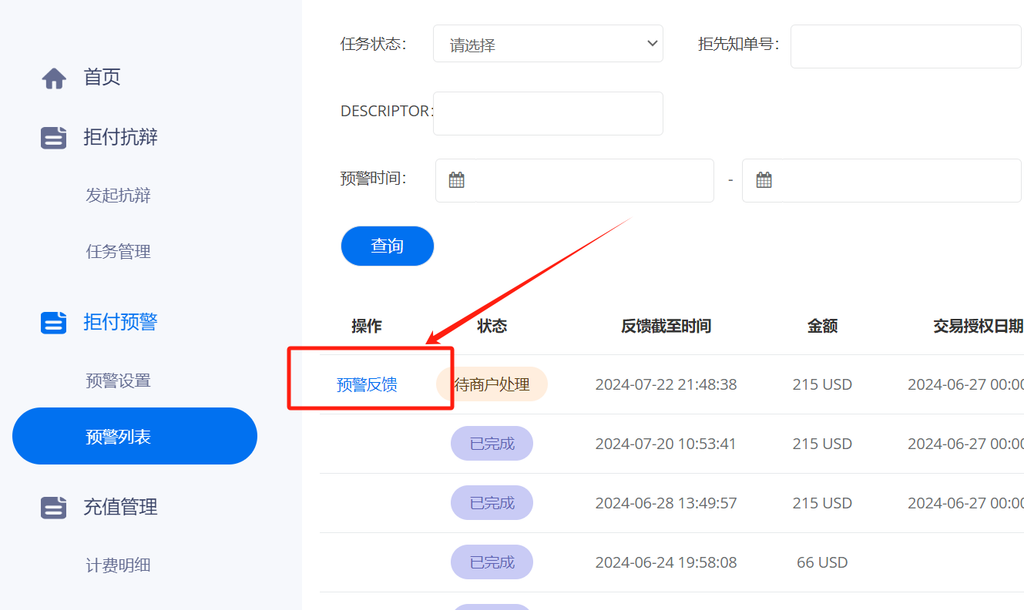The image size is (1024, 610).
Task: Click the blue 查询 button
Action: 387,246
